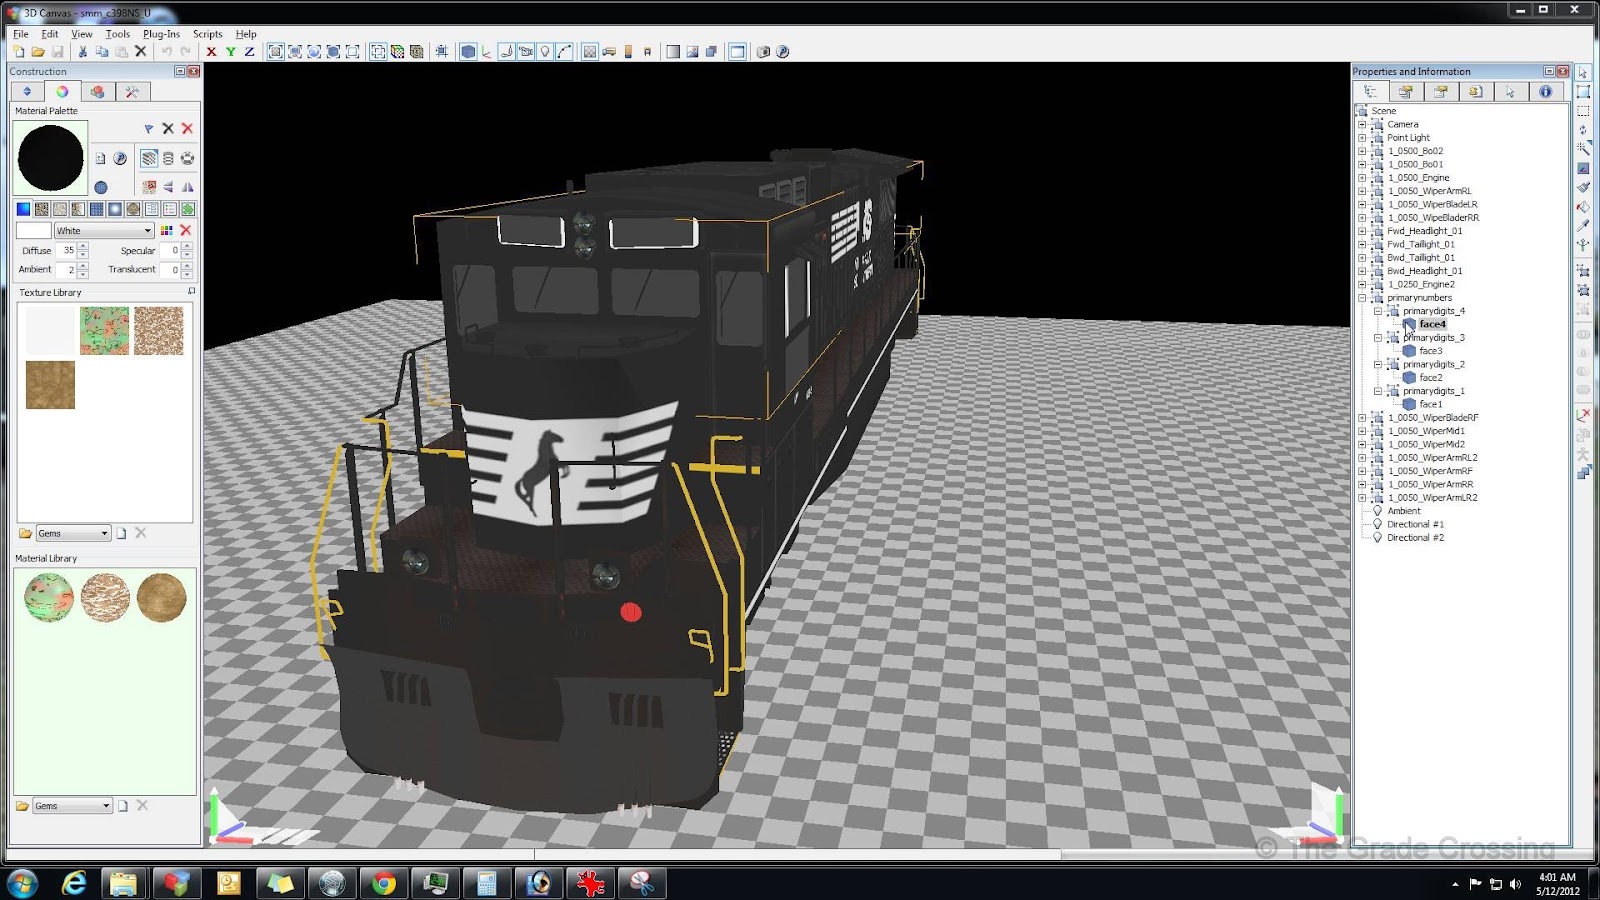Switch to the color wheel materials tab

(x=62, y=92)
